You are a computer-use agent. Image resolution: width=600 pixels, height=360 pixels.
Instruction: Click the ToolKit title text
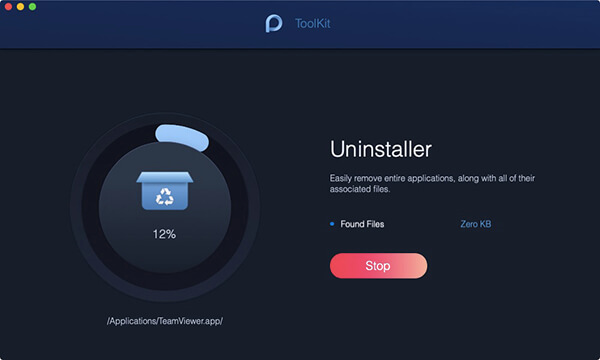coord(313,23)
